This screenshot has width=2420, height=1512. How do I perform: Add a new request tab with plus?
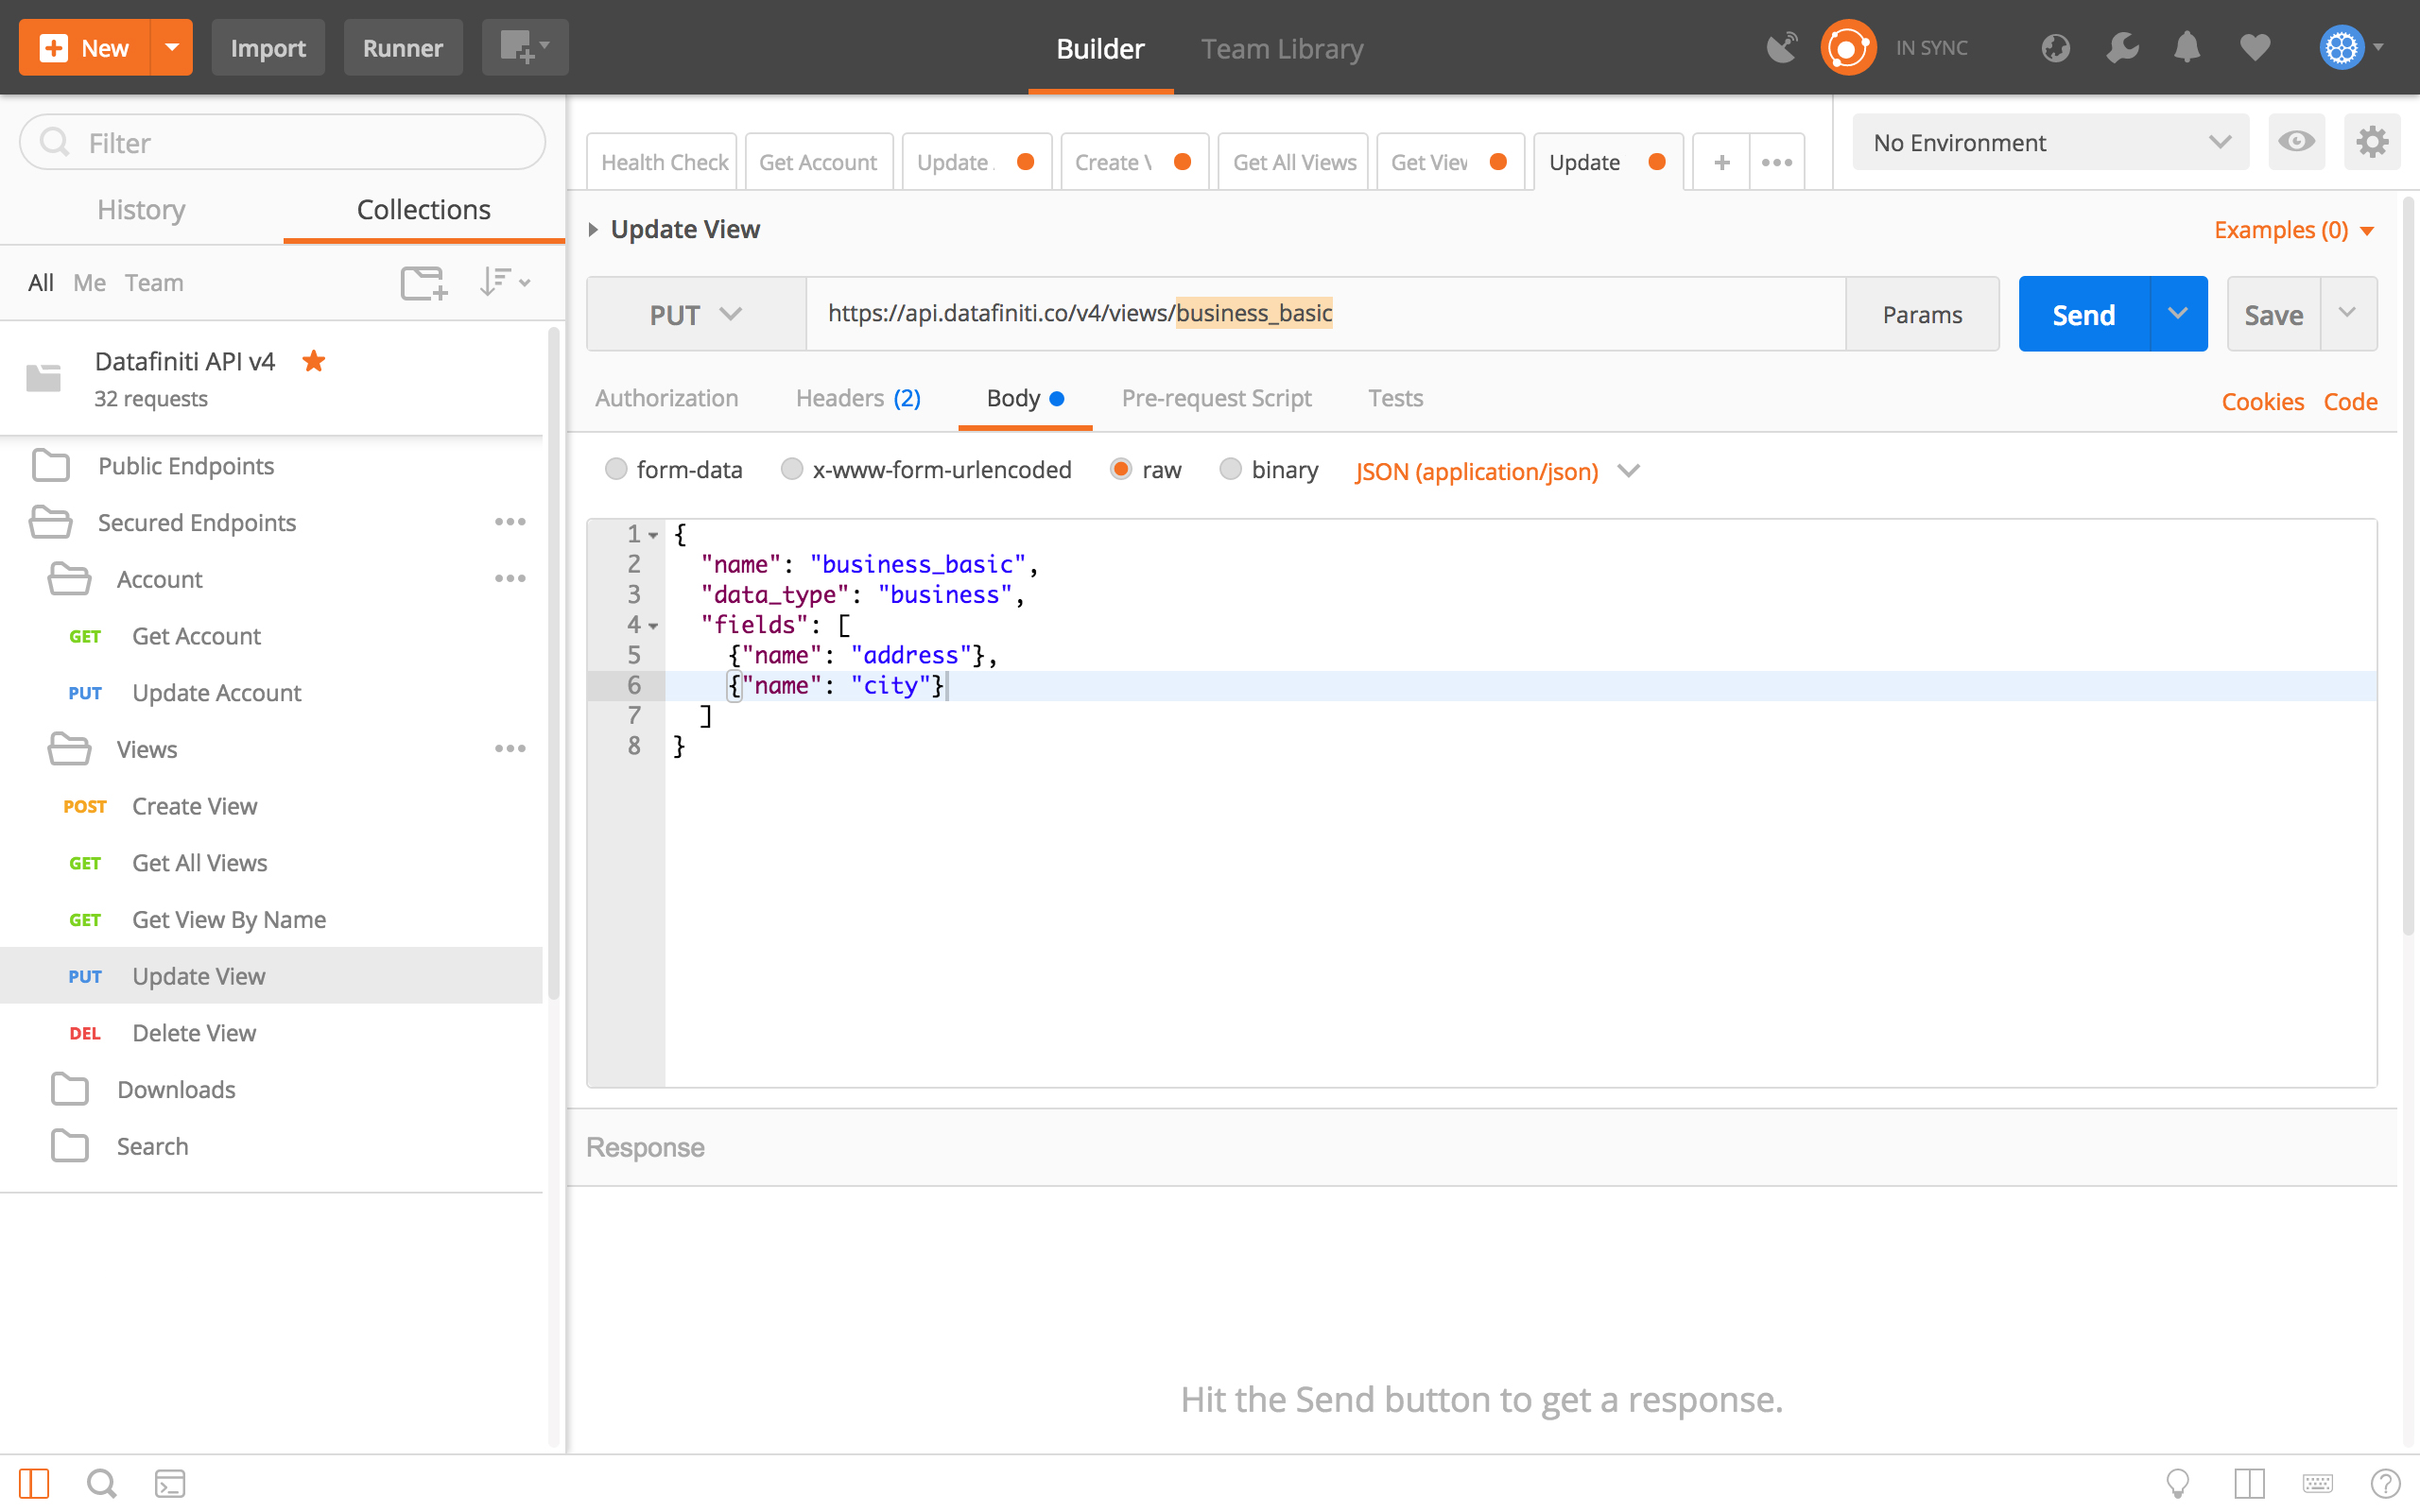coord(1721,162)
